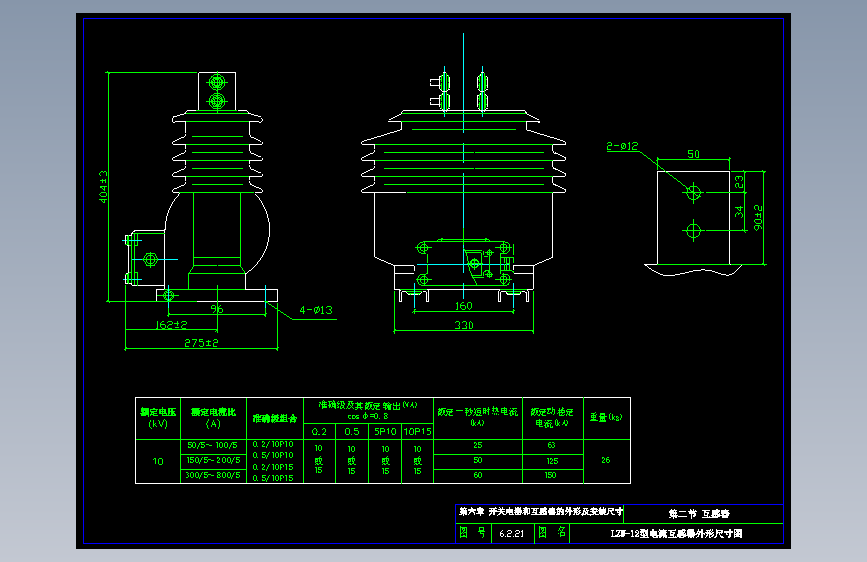Select the 图号 label in title block

[473, 533]
